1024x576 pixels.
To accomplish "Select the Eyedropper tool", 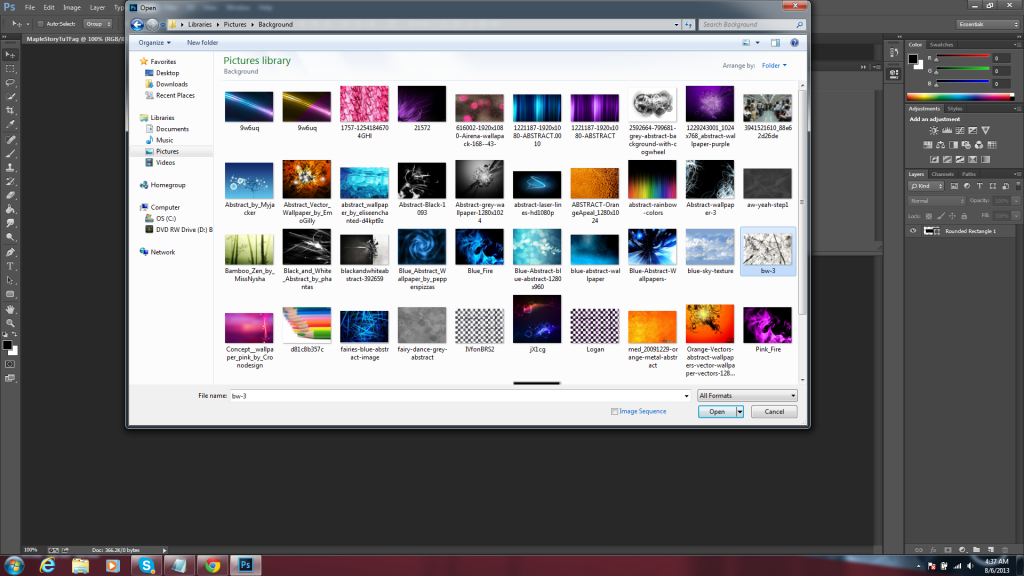I will 10,124.
